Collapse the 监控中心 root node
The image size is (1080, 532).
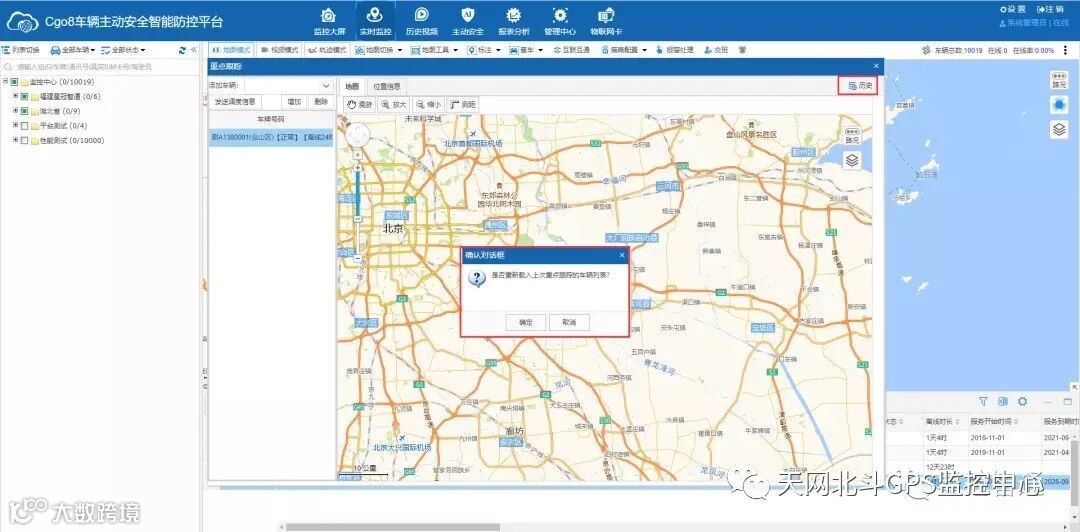point(5,82)
